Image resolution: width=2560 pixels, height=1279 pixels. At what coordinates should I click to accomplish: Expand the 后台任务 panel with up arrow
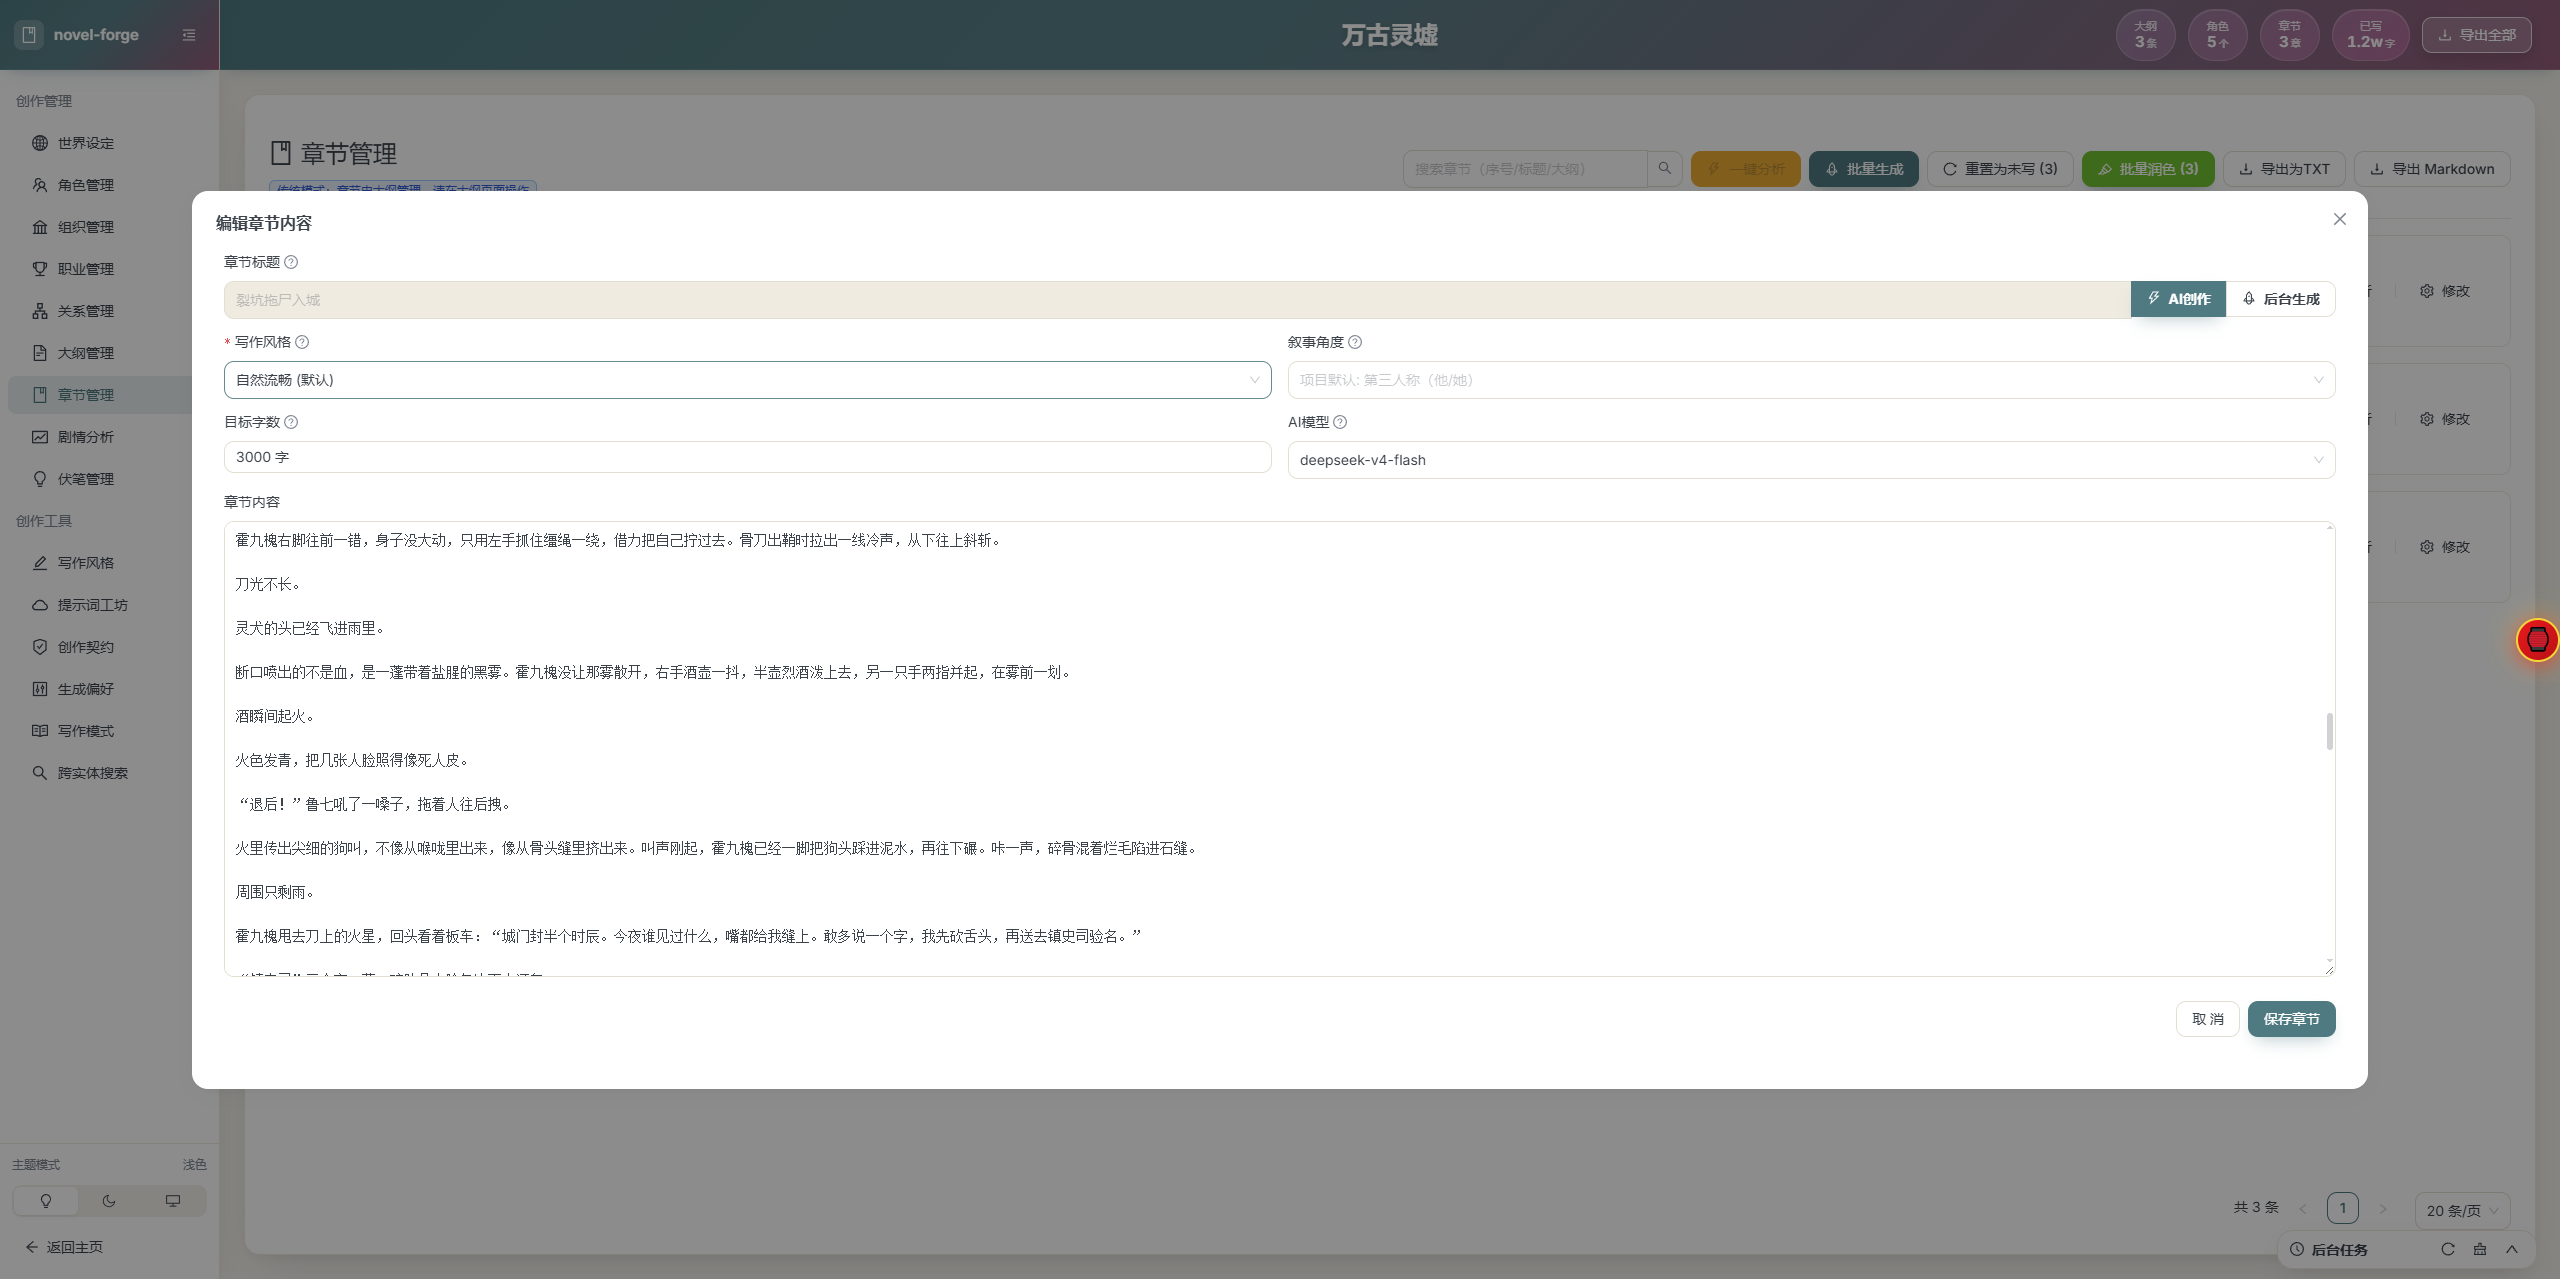tap(2512, 1249)
